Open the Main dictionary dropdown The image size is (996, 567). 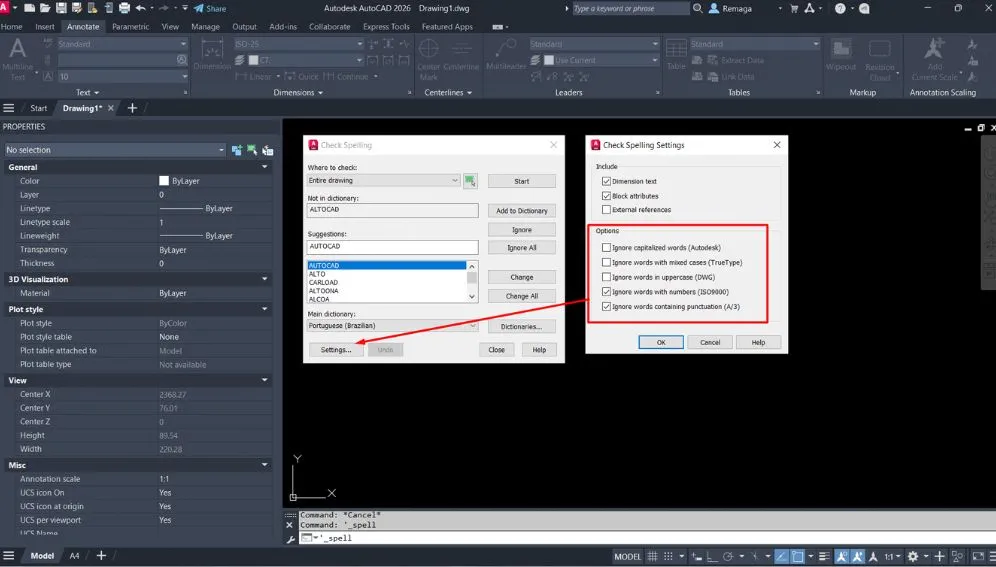pyautogui.click(x=393, y=326)
